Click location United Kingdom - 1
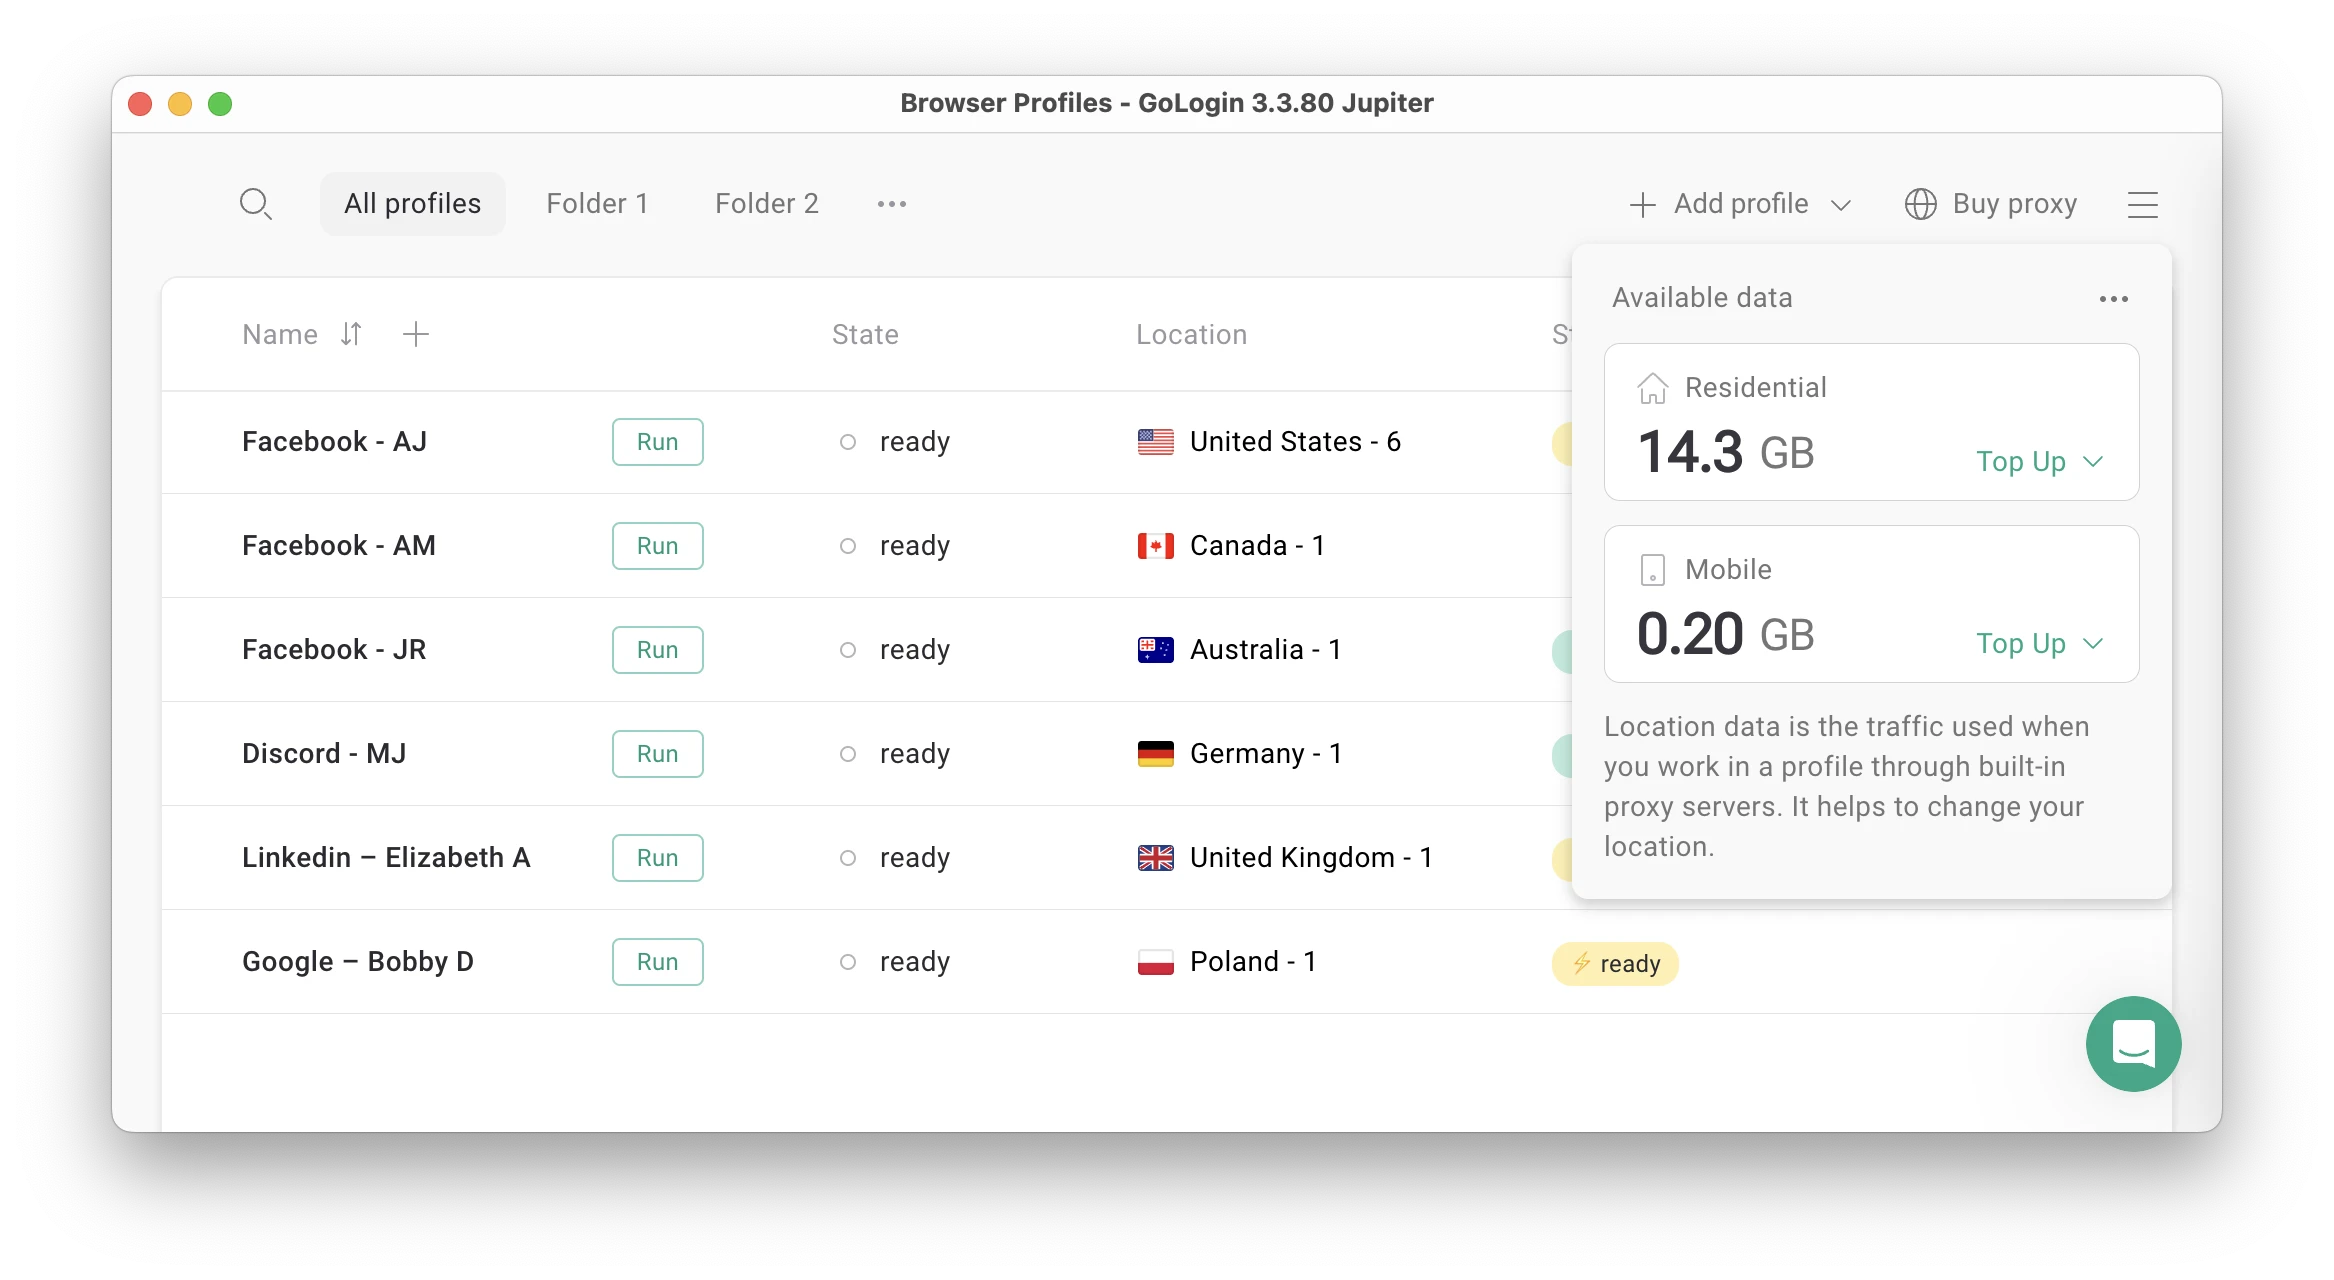The image size is (2334, 1280). pos(1311,858)
